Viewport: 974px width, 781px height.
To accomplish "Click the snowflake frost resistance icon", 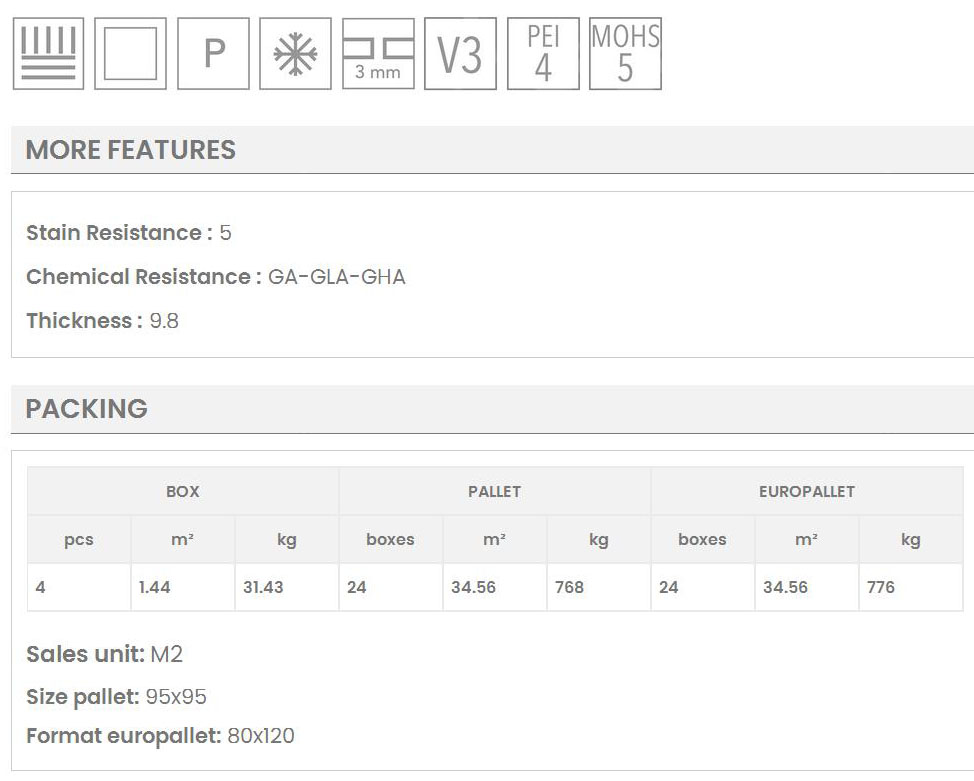I will point(295,54).
